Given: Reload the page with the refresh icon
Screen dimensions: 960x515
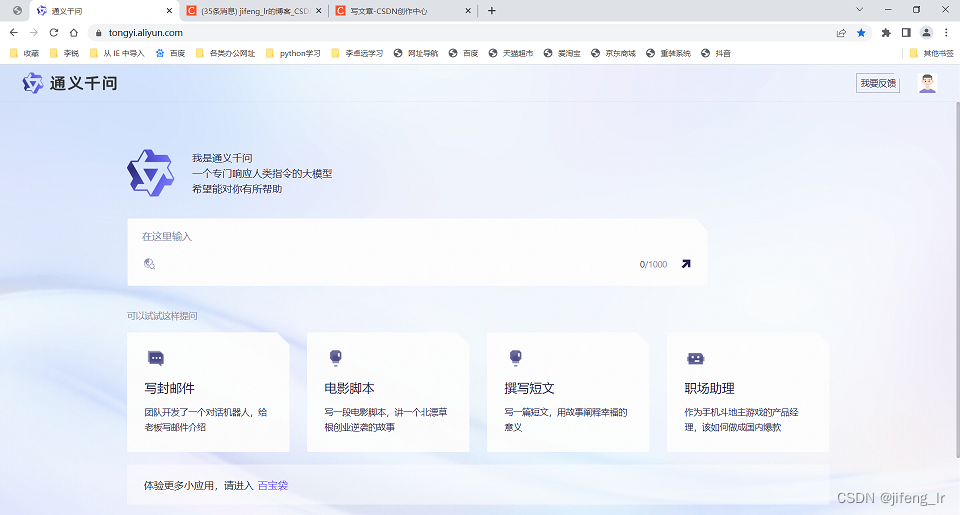Looking at the screenshot, I should 54,32.
